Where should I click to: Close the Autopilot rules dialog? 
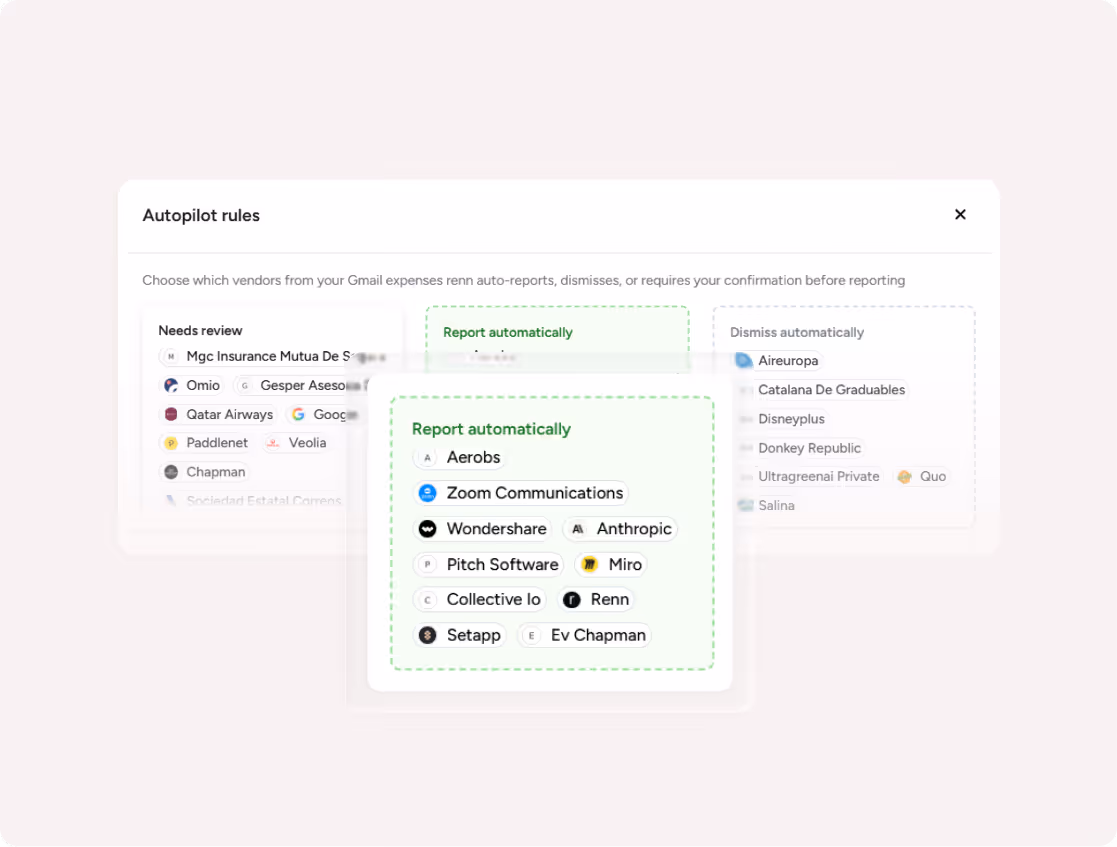click(960, 214)
